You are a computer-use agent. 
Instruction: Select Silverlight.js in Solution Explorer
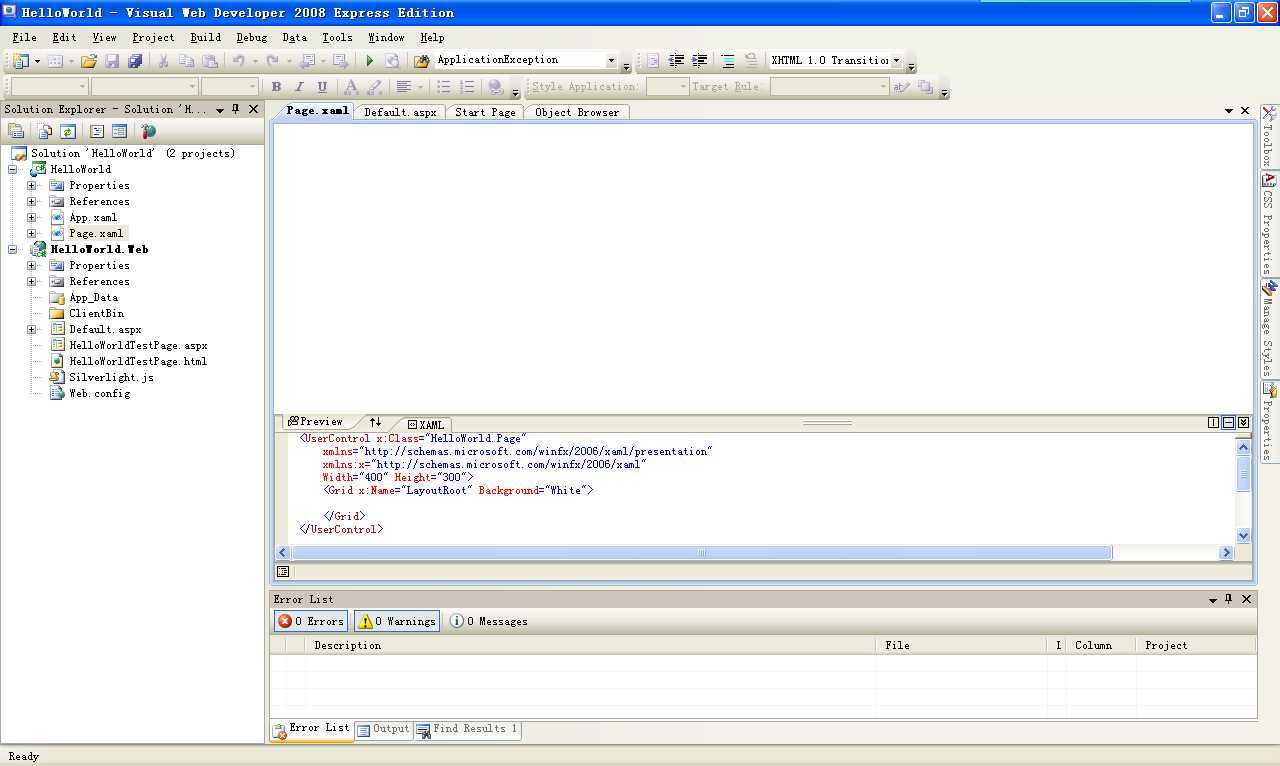tap(111, 377)
